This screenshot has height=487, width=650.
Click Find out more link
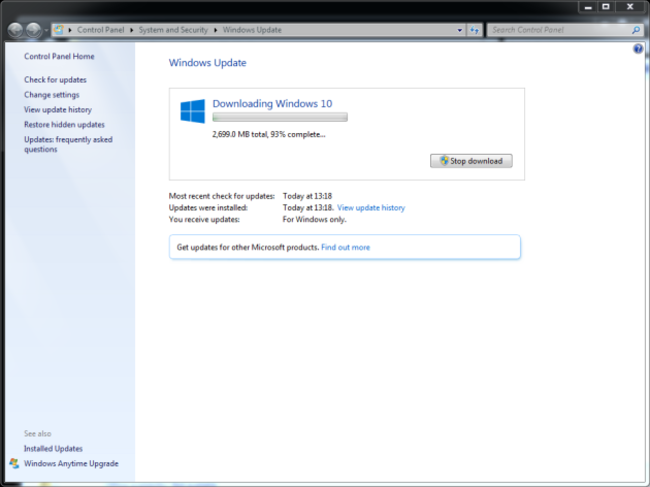pyautogui.click(x=346, y=247)
